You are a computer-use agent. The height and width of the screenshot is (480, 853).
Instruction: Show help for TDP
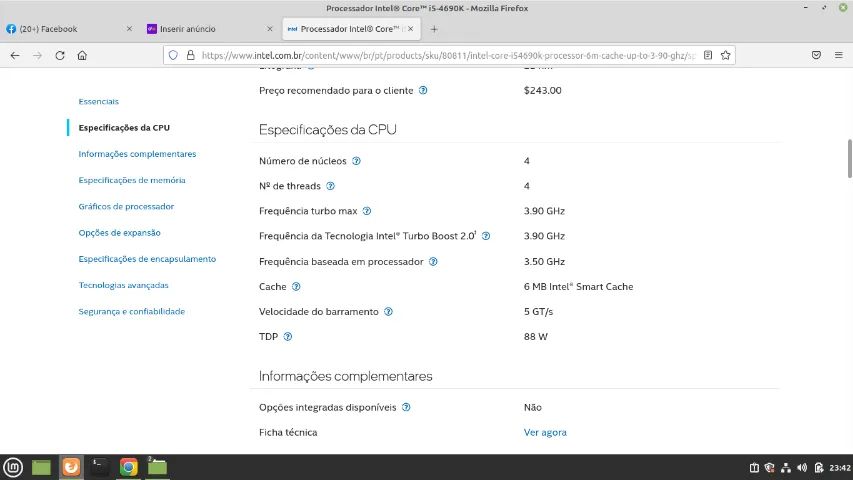[x=288, y=337]
